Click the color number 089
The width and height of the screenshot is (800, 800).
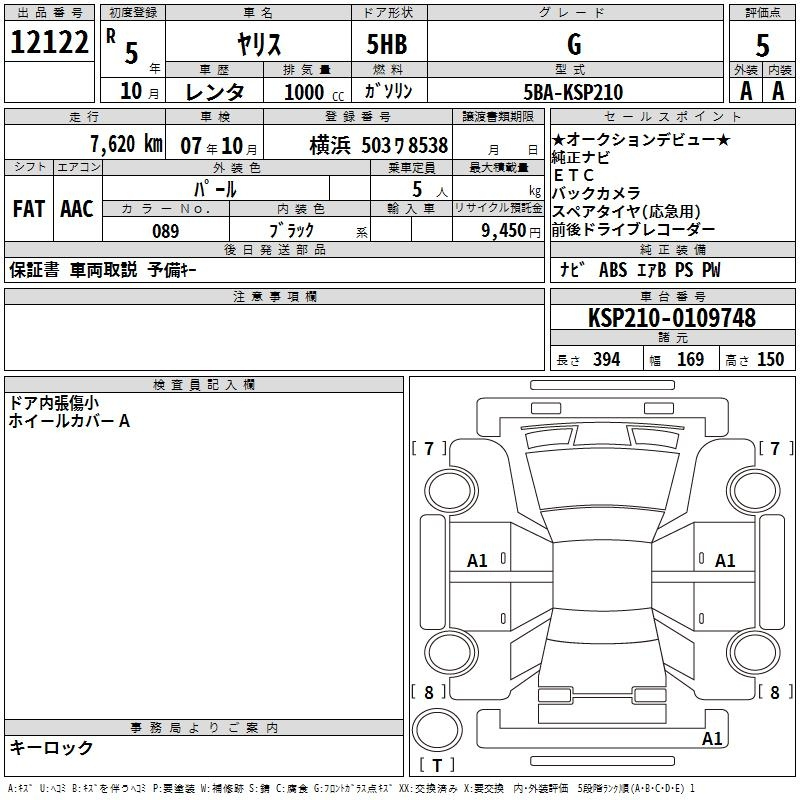[166, 231]
